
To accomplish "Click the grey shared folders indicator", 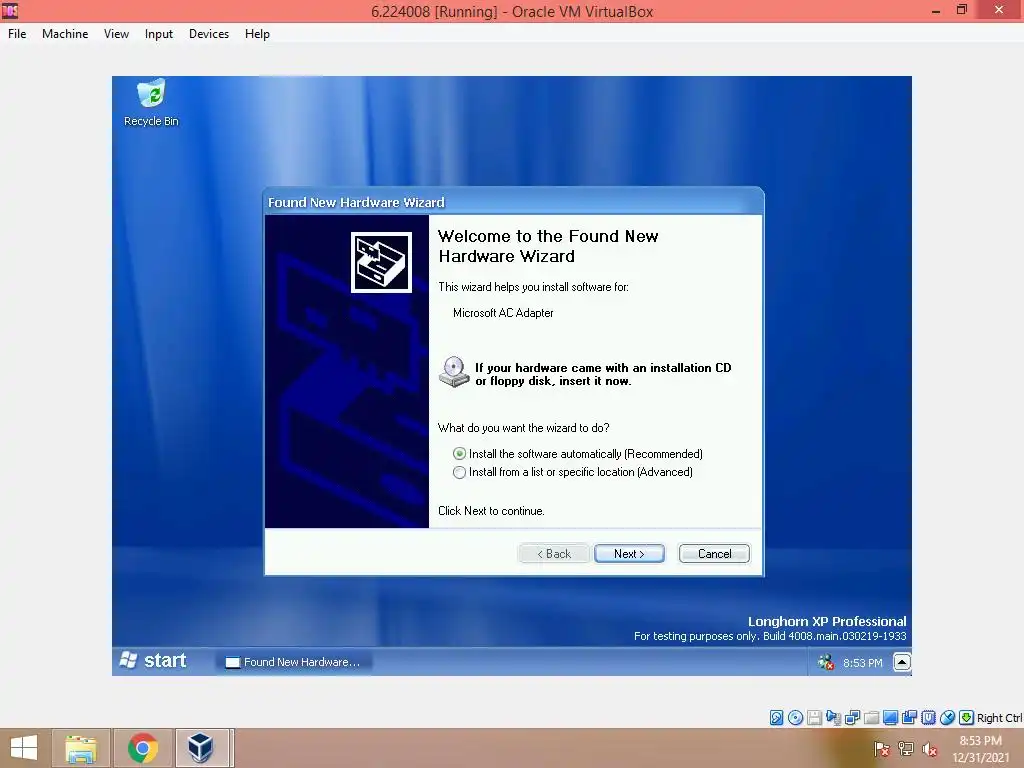I will coord(871,718).
